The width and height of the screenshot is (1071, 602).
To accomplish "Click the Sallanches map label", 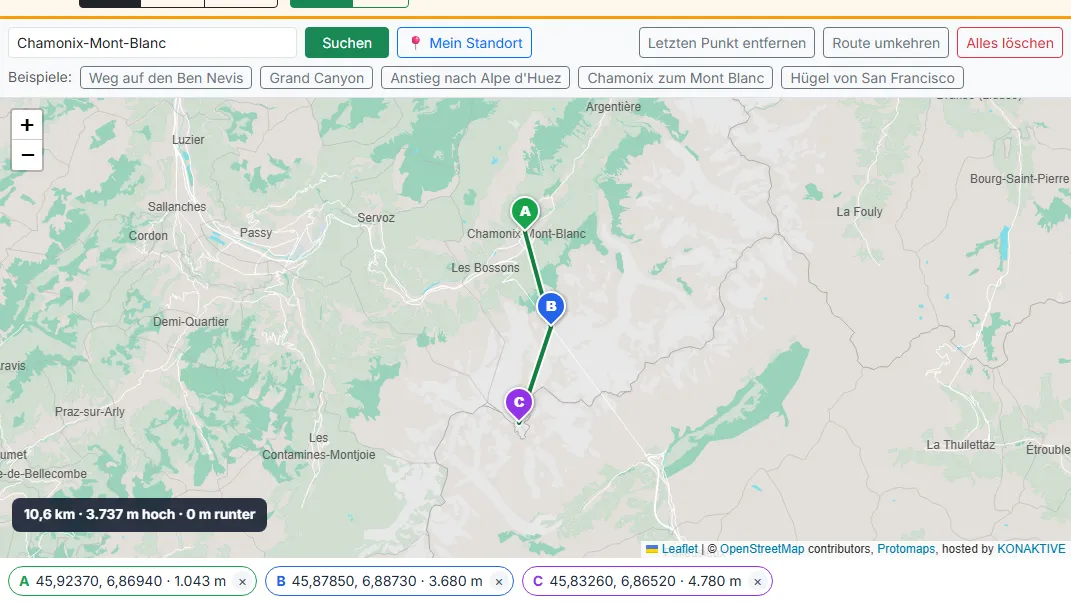I will coord(177,206).
